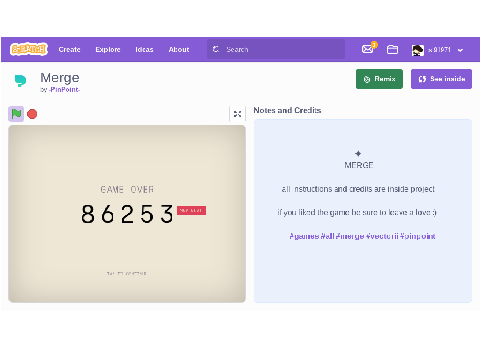Expand the account dropdown arrow
The width and height of the screenshot is (480, 360).
tap(460, 50)
